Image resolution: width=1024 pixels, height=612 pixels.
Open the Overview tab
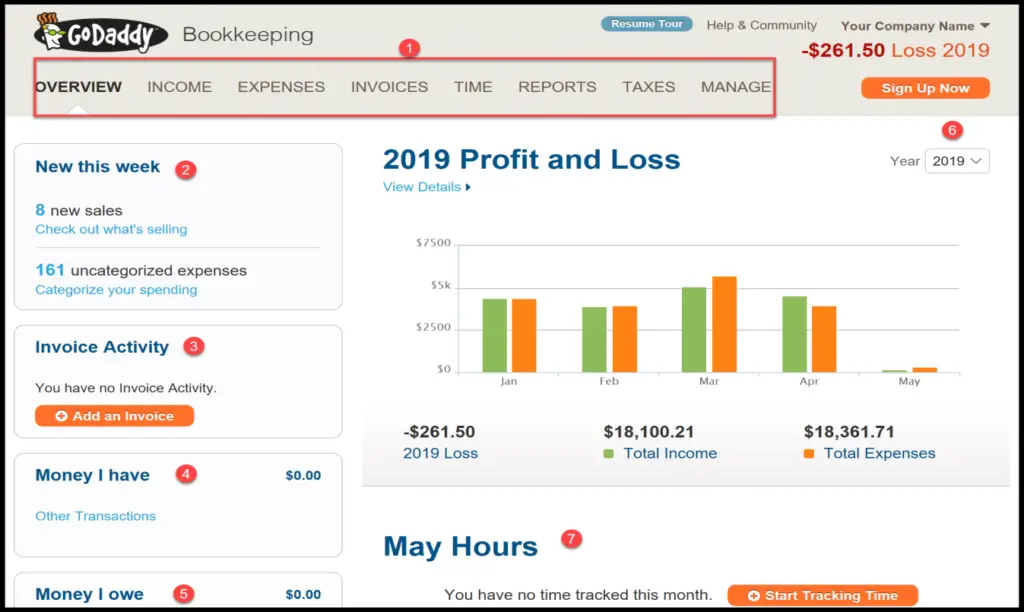click(x=79, y=87)
